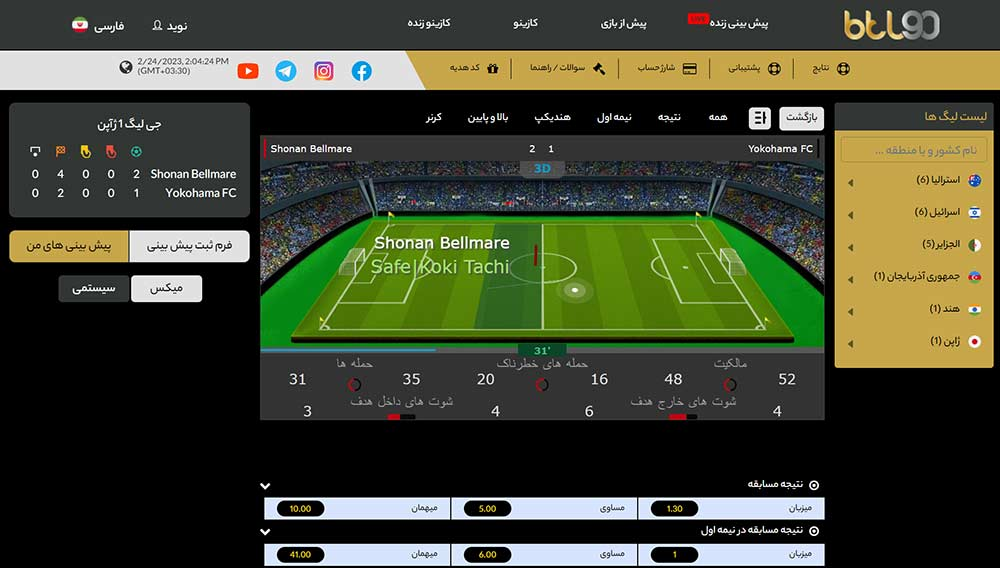Click the Iran flag language icon

coord(80,25)
